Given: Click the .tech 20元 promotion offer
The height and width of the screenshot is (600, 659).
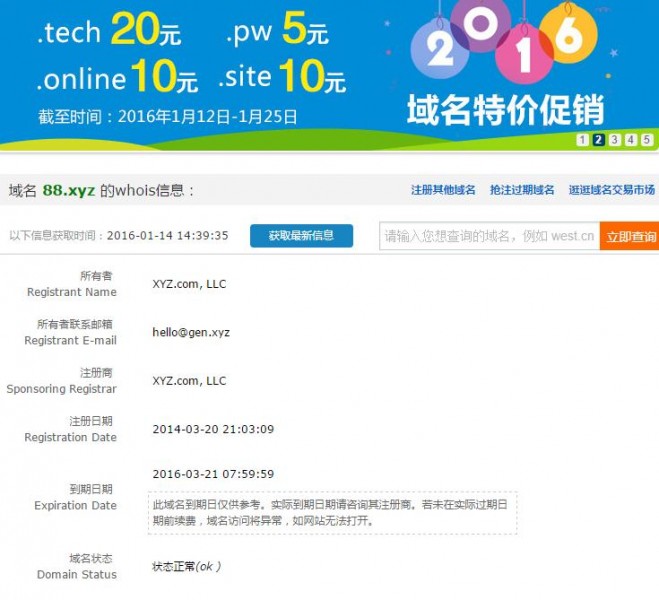Looking at the screenshot, I should 109,32.
